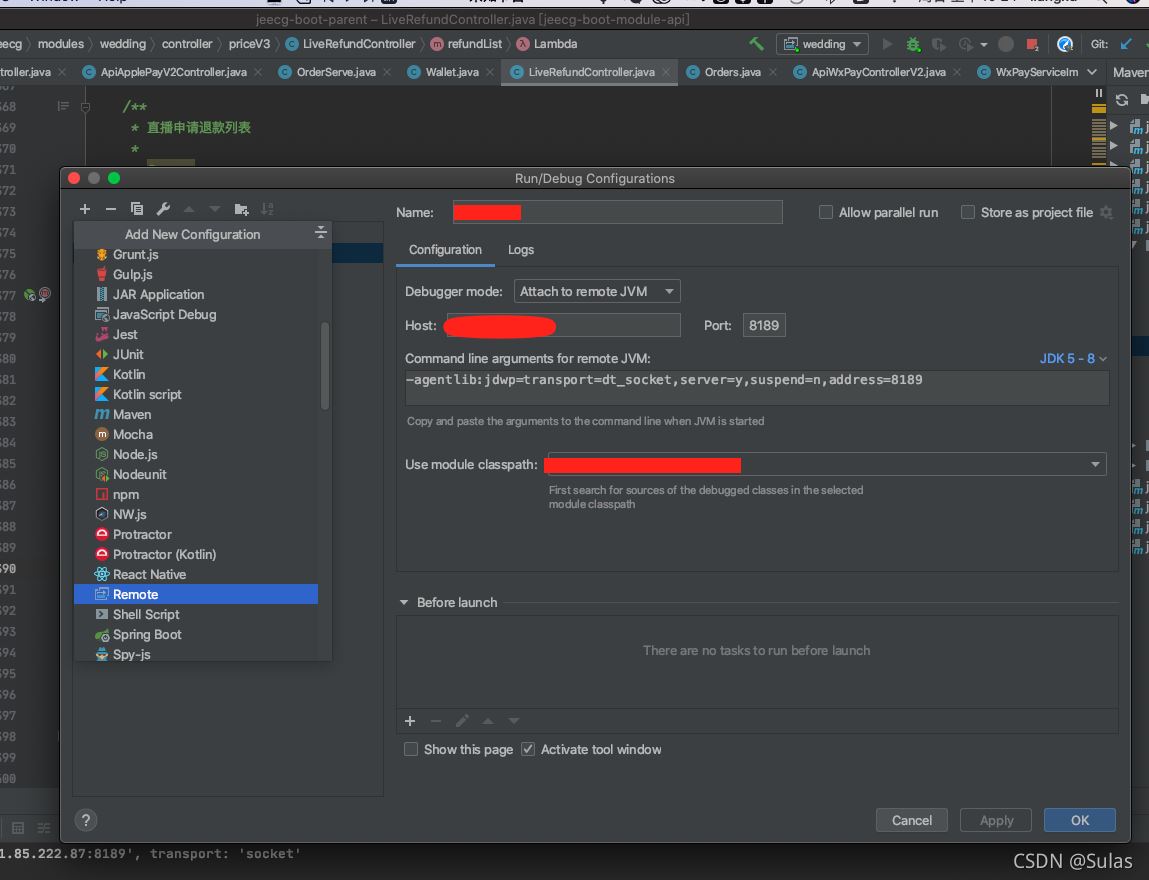Screen dimensions: 1149x880
Task: Click the Cancel button
Action: (912, 820)
